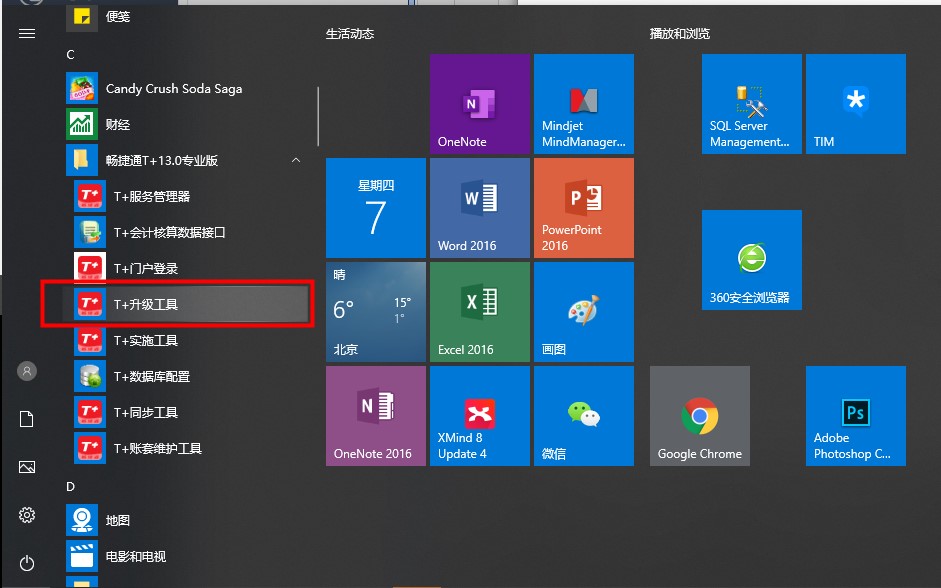Image resolution: width=941 pixels, height=588 pixels.
Task: Open the 畅捷通T+13.0专业版 folder icon
Action: (82, 160)
